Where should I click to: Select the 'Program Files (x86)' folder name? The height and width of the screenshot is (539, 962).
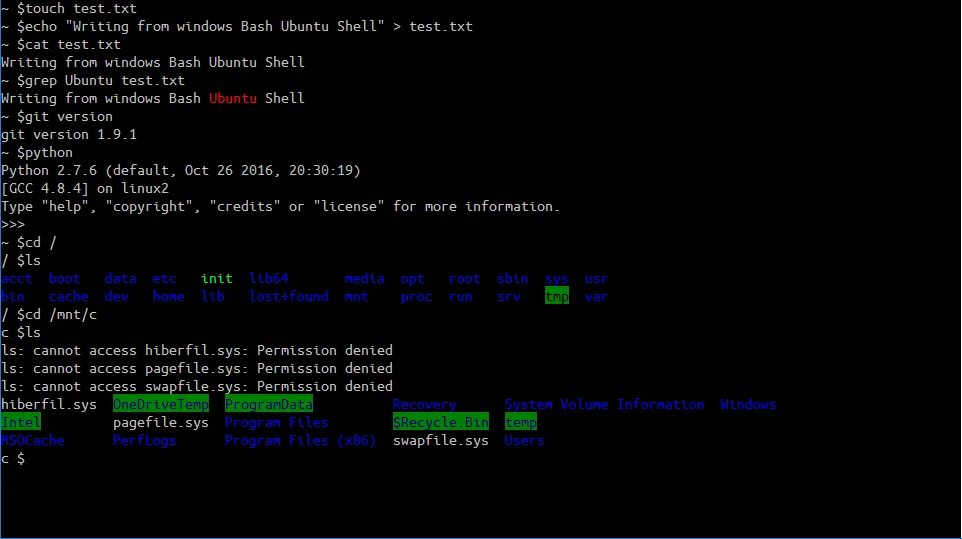[x=300, y=440]
